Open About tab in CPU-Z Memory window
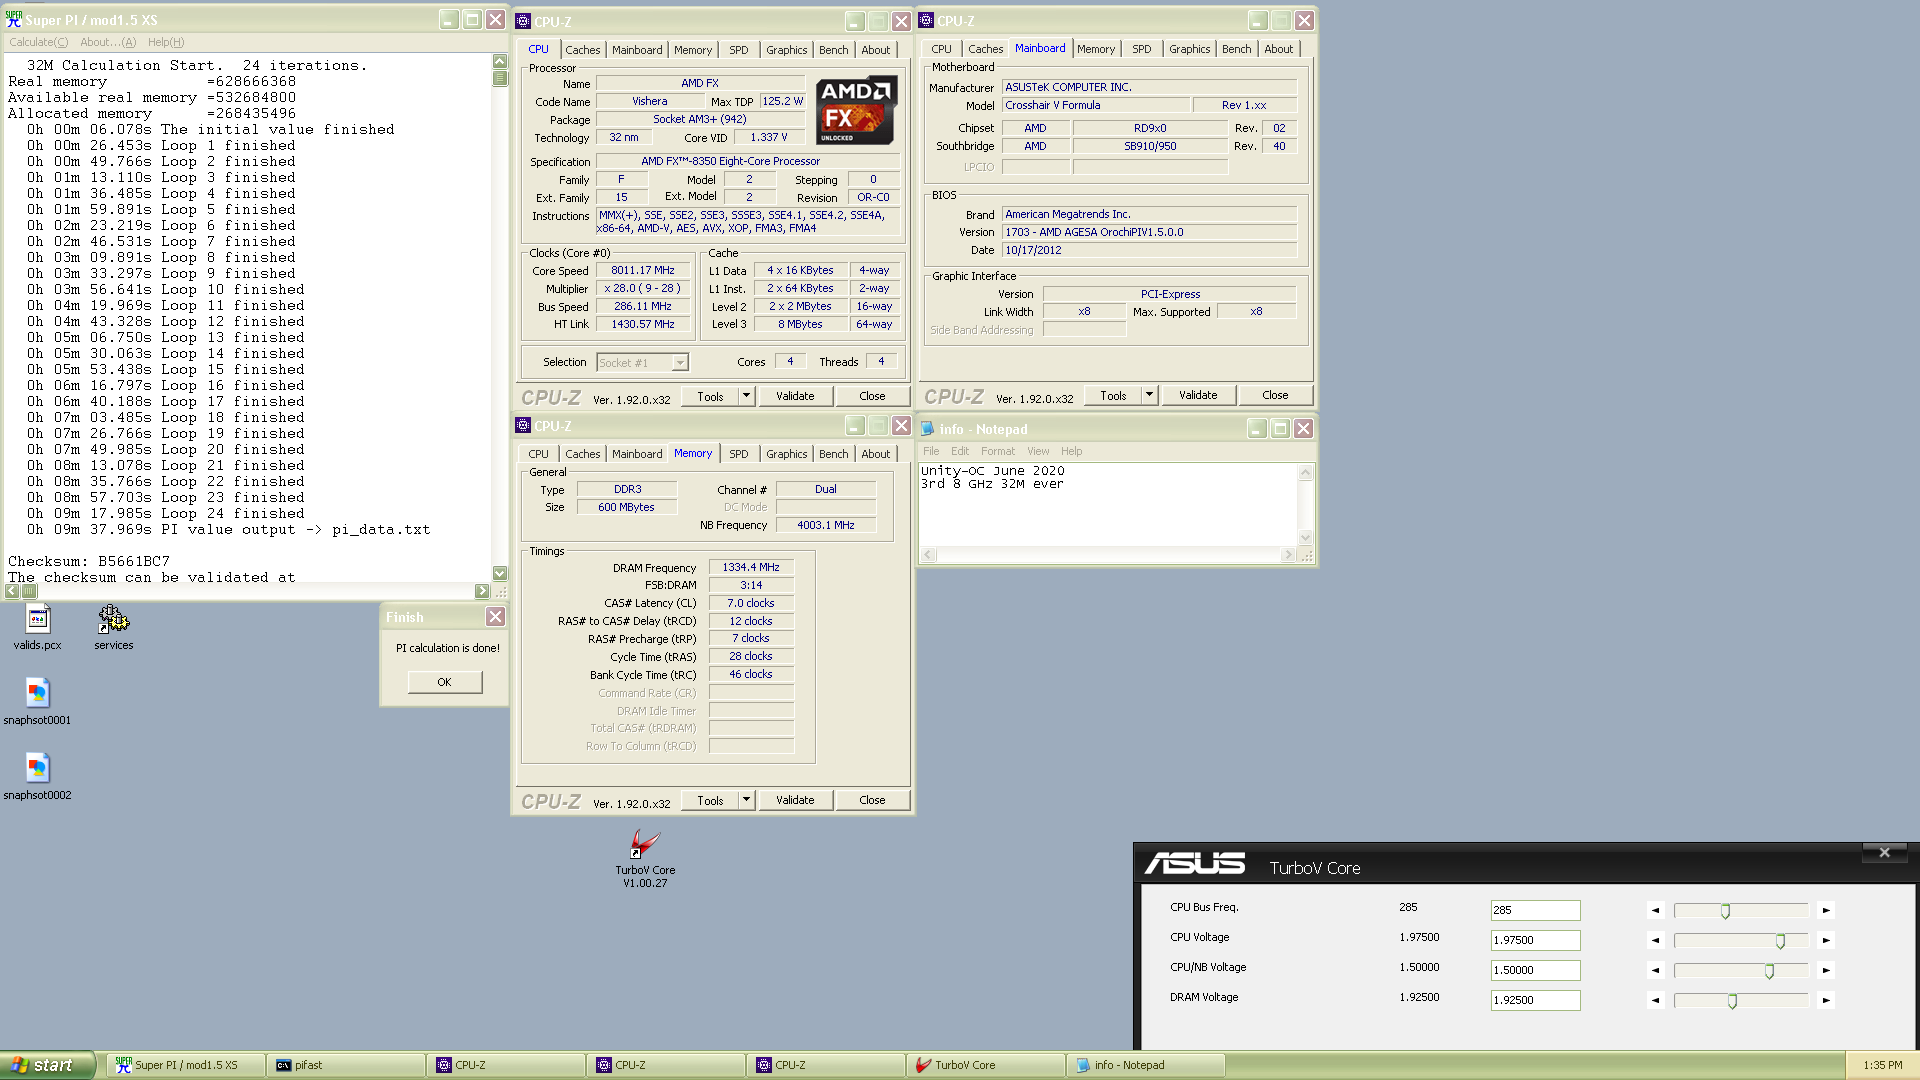1920x1080 pixels. tap(875, 454)
